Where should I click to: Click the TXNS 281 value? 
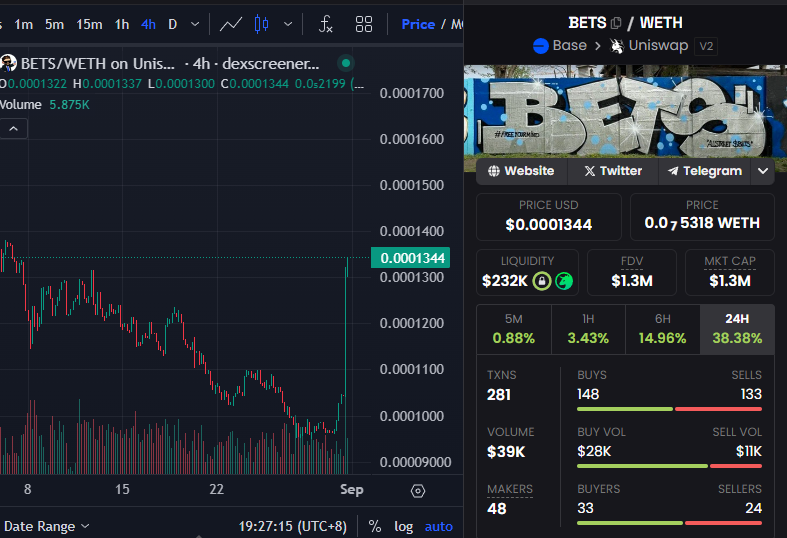click(x=499, y=395)
